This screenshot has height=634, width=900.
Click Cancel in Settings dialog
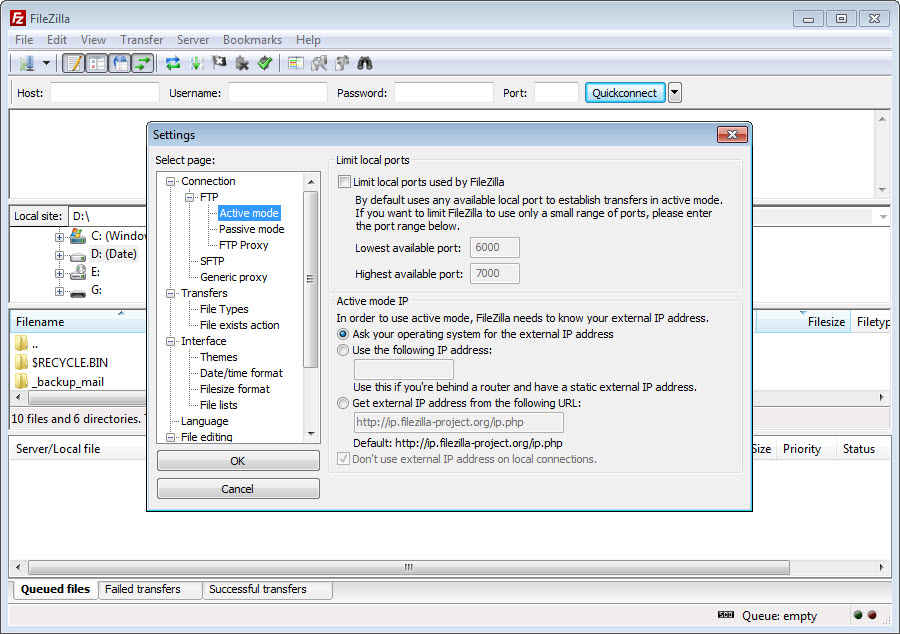click(238, 489)
